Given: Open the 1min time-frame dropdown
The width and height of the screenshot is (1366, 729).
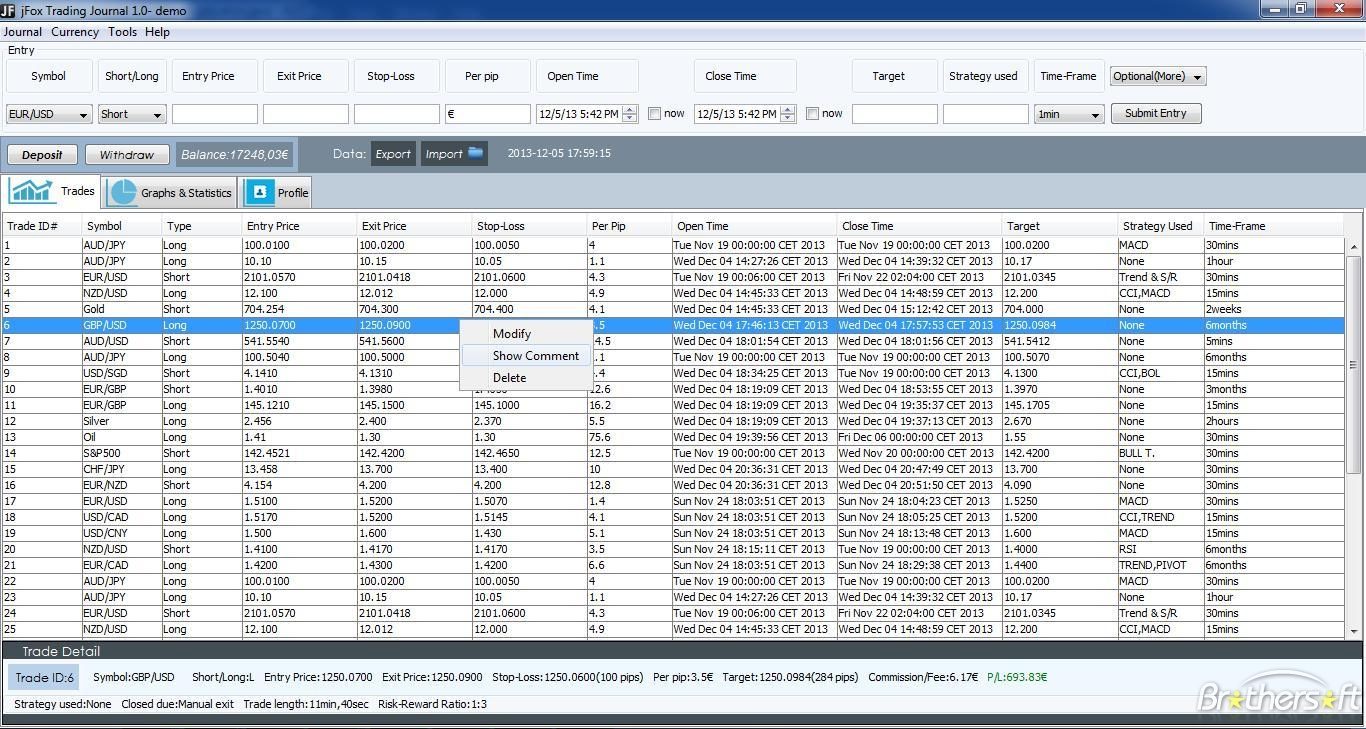Looking at the screenshot, I should (x=1068, y=114).
